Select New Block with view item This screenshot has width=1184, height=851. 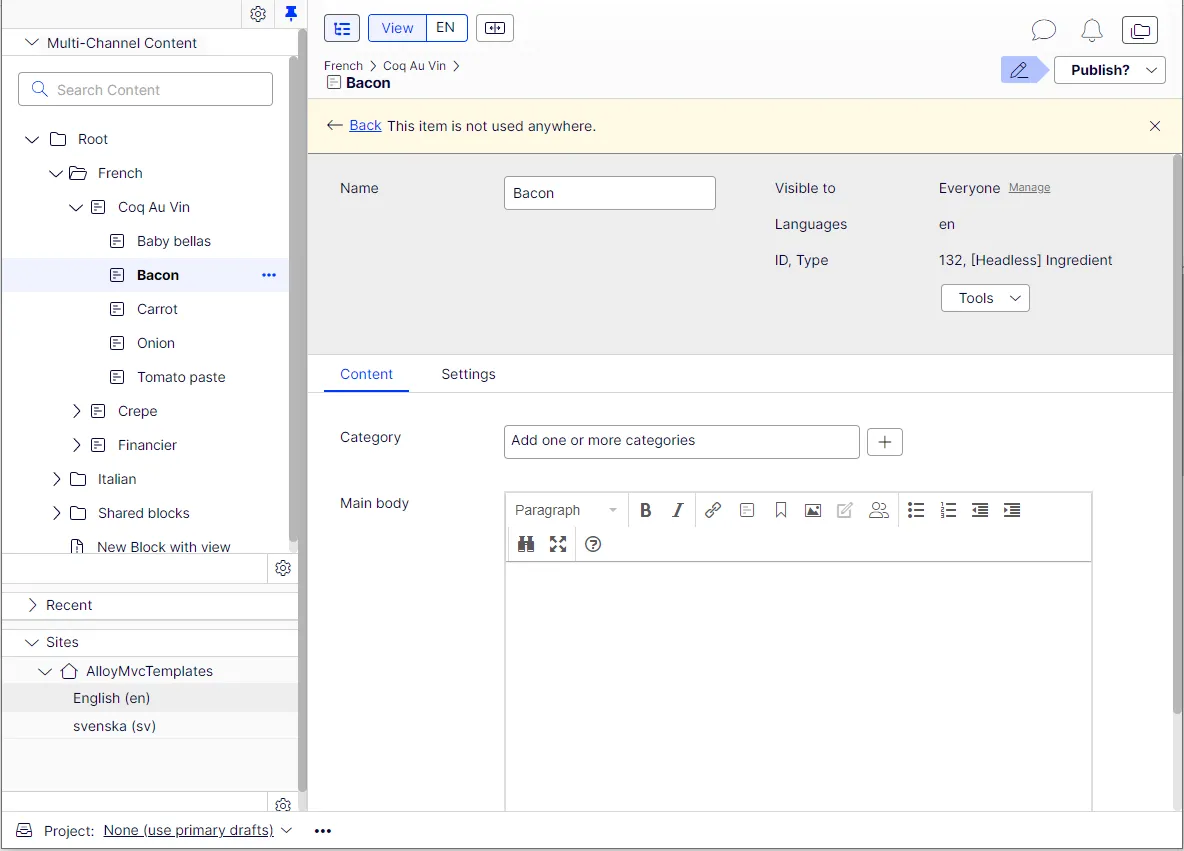click(x=163, y=546)
